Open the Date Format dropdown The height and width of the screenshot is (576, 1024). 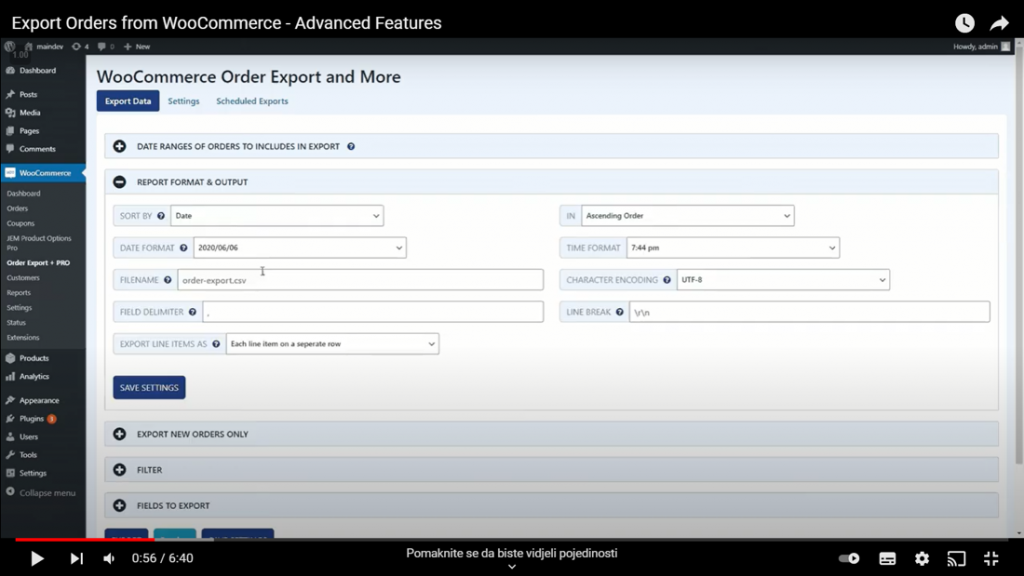click(300, 248)
